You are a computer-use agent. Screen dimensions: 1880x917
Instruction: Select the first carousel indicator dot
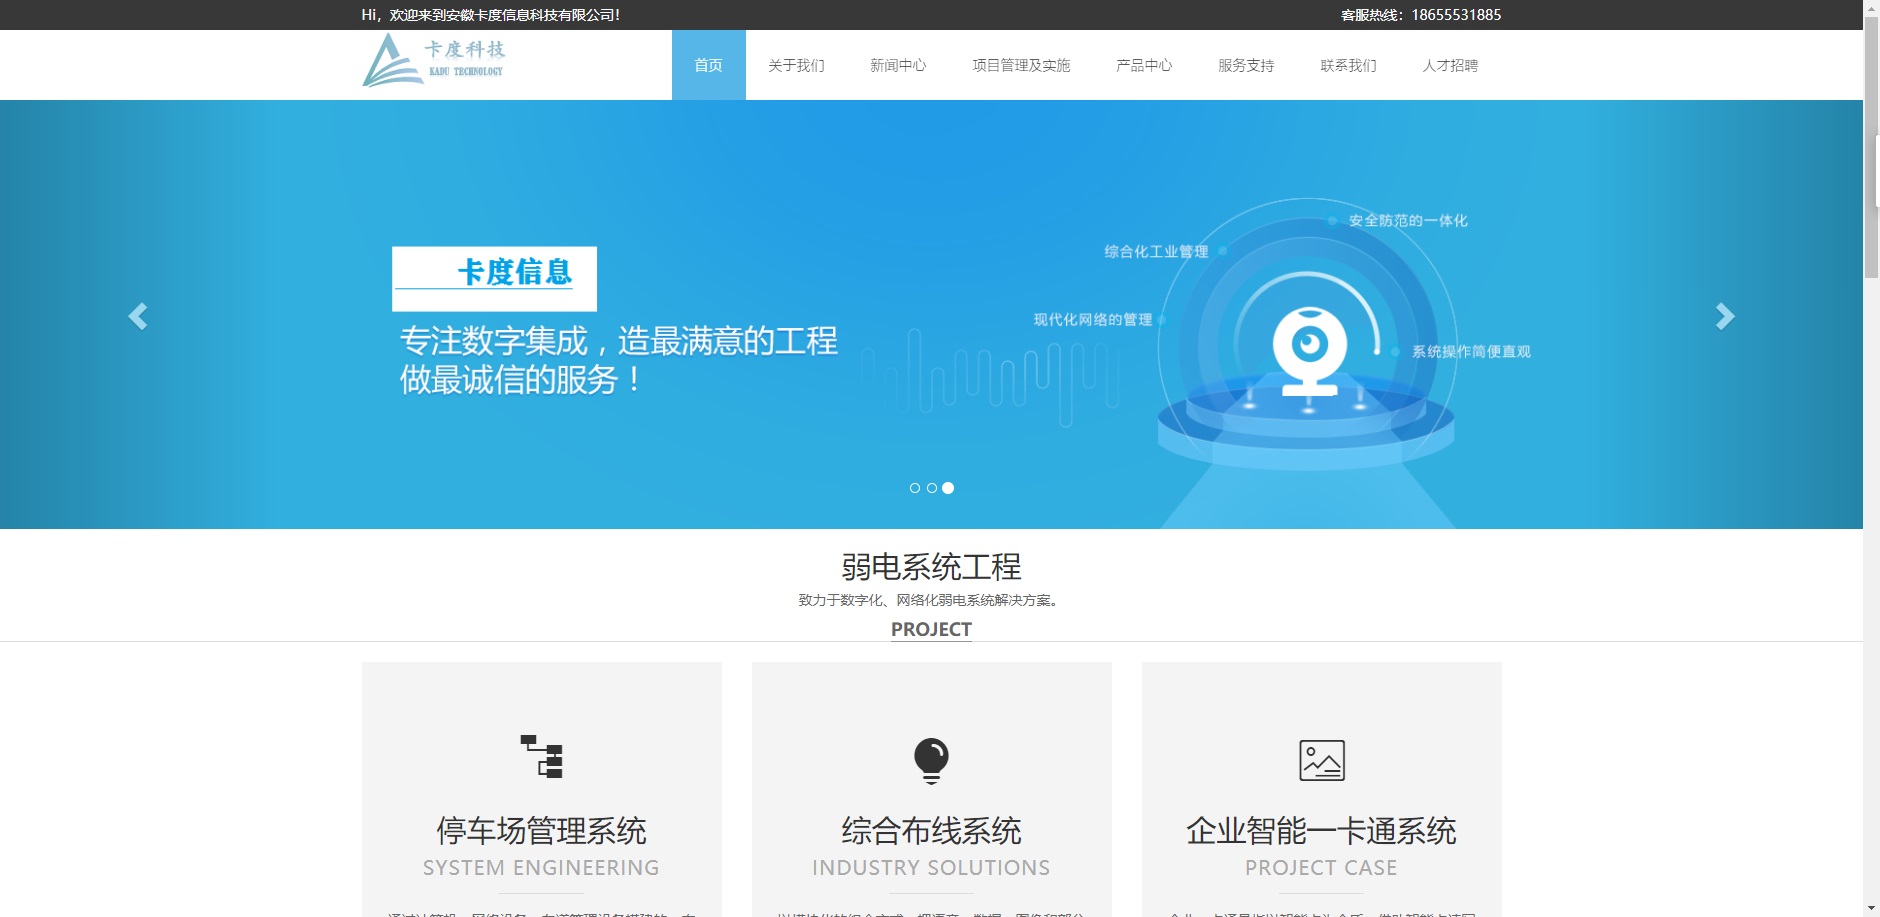point(915,488)
